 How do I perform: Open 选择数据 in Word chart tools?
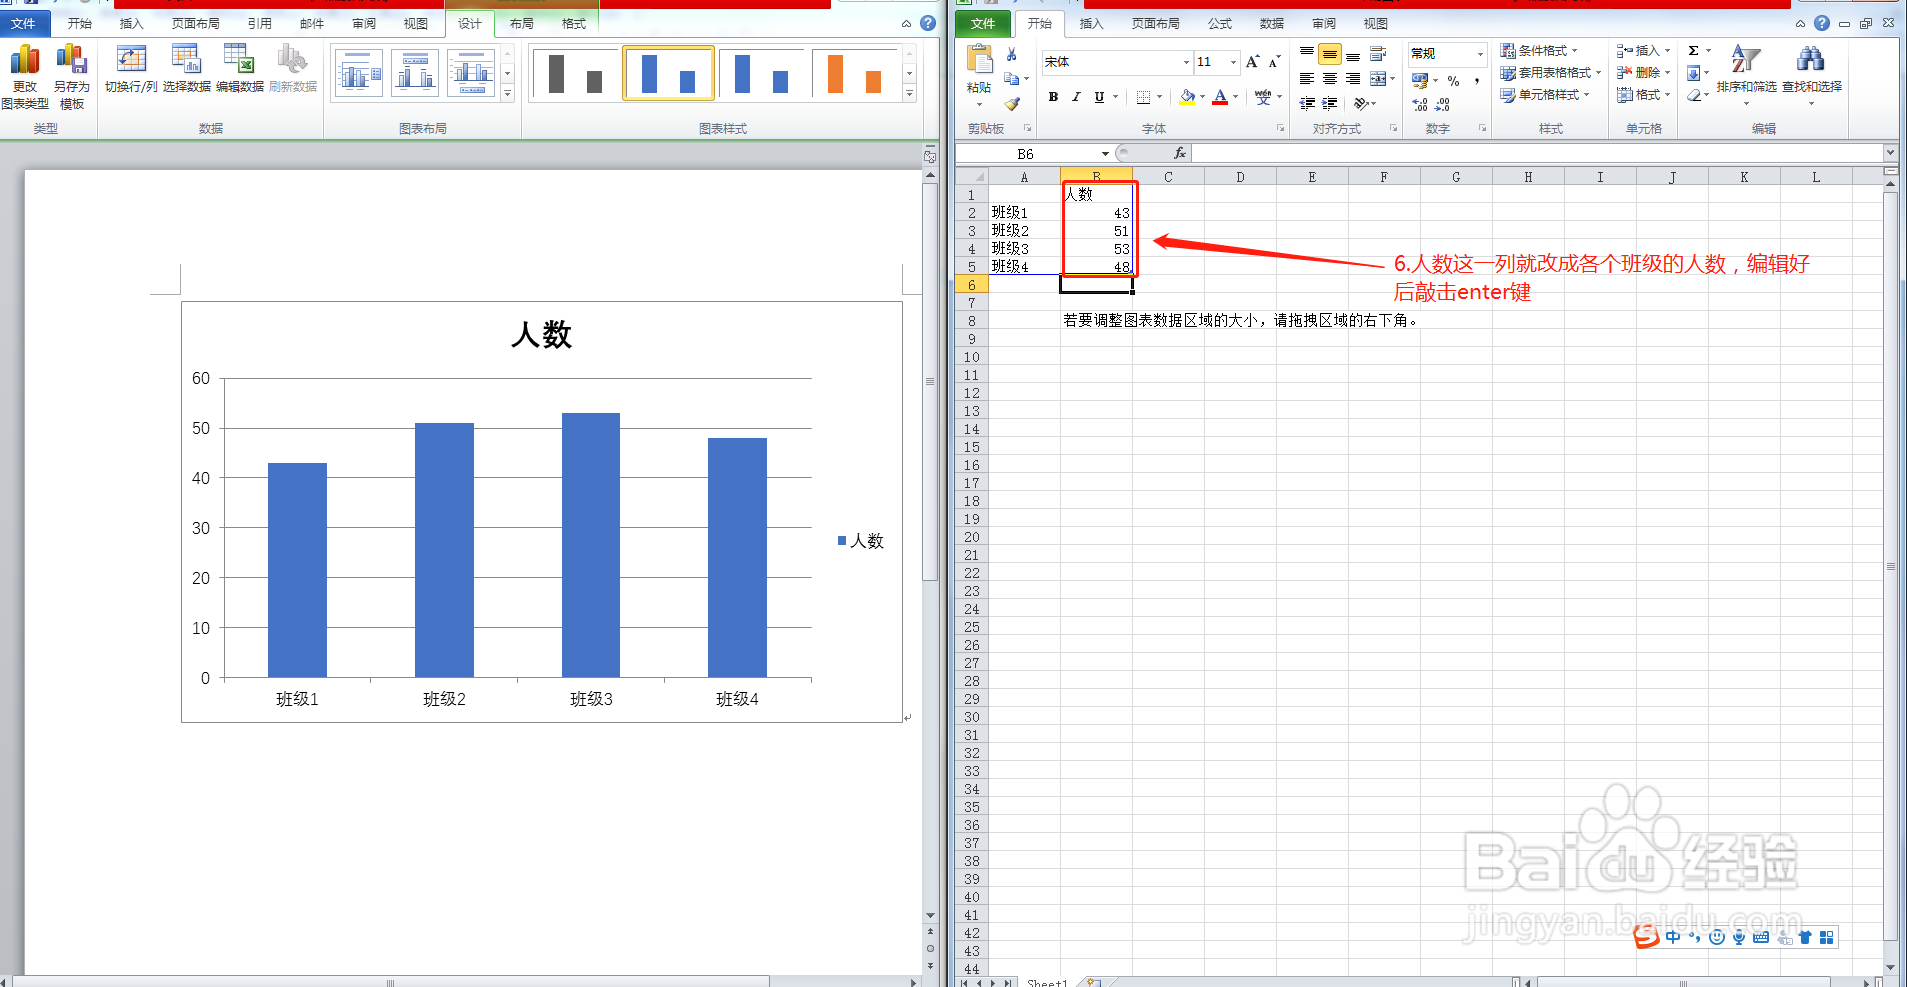point(187,69)
